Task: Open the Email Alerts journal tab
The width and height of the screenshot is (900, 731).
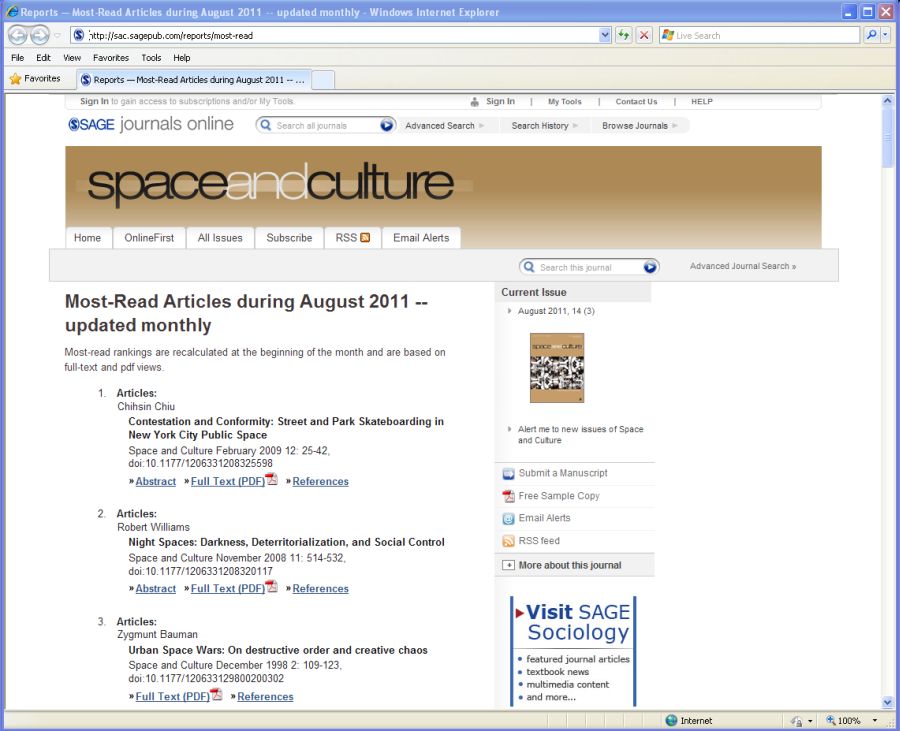Action: 421,238
